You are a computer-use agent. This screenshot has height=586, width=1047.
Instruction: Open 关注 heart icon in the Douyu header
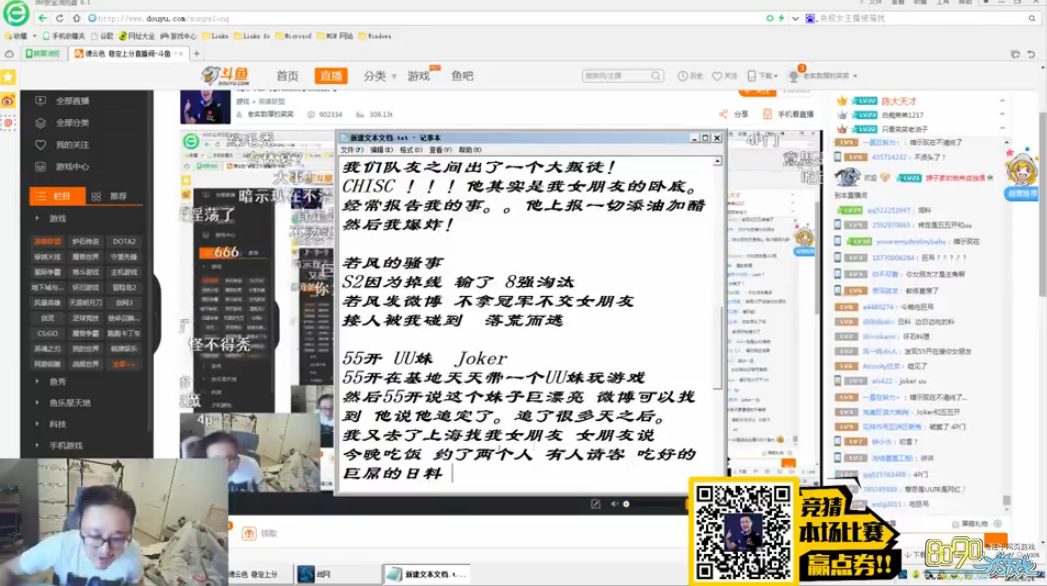coord(717,76)
